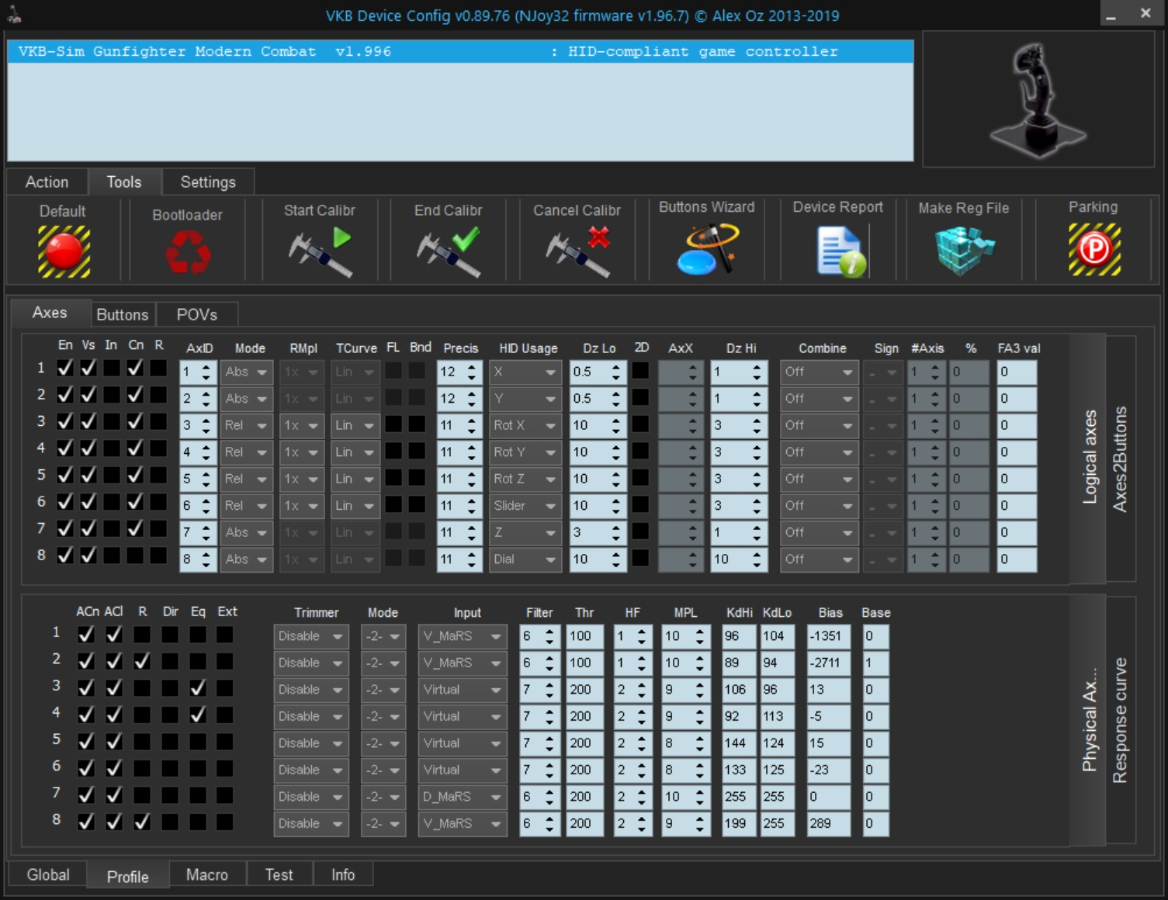Launch Bootloader mode via recycle icon

click(x=188, y=252)
